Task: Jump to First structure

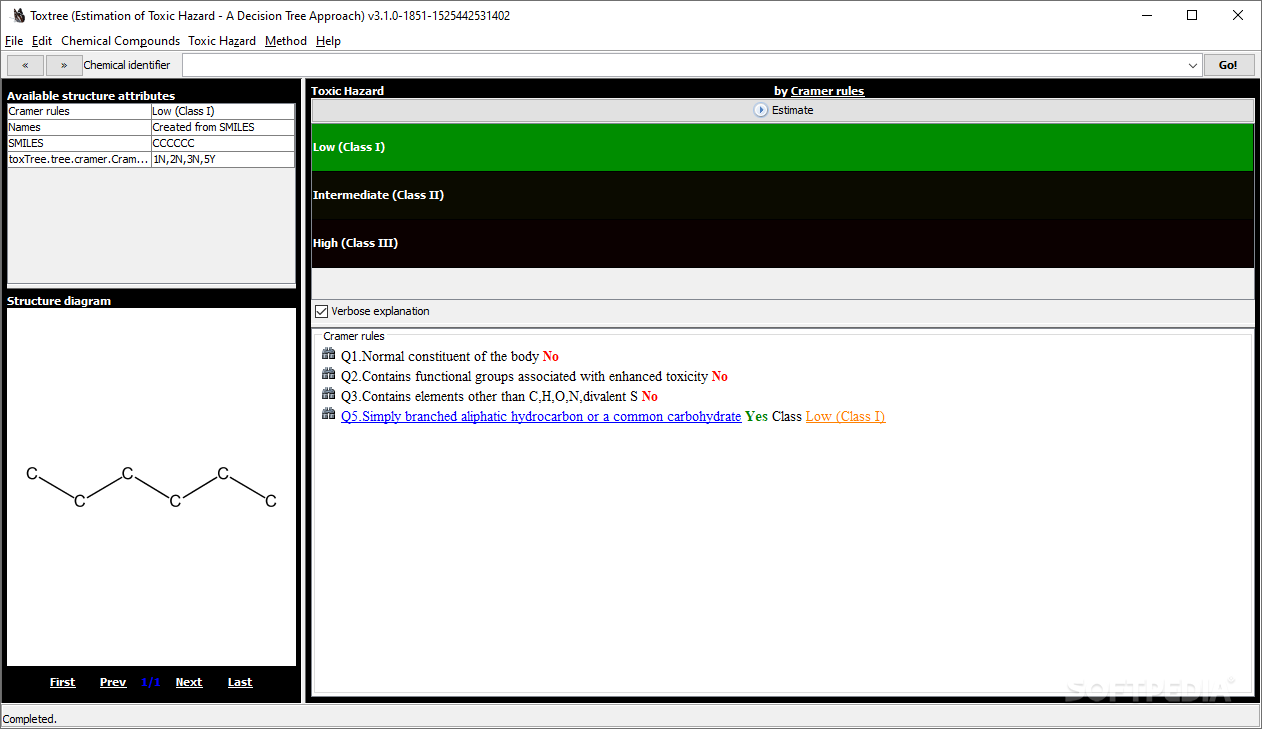Action: [62, 682]
